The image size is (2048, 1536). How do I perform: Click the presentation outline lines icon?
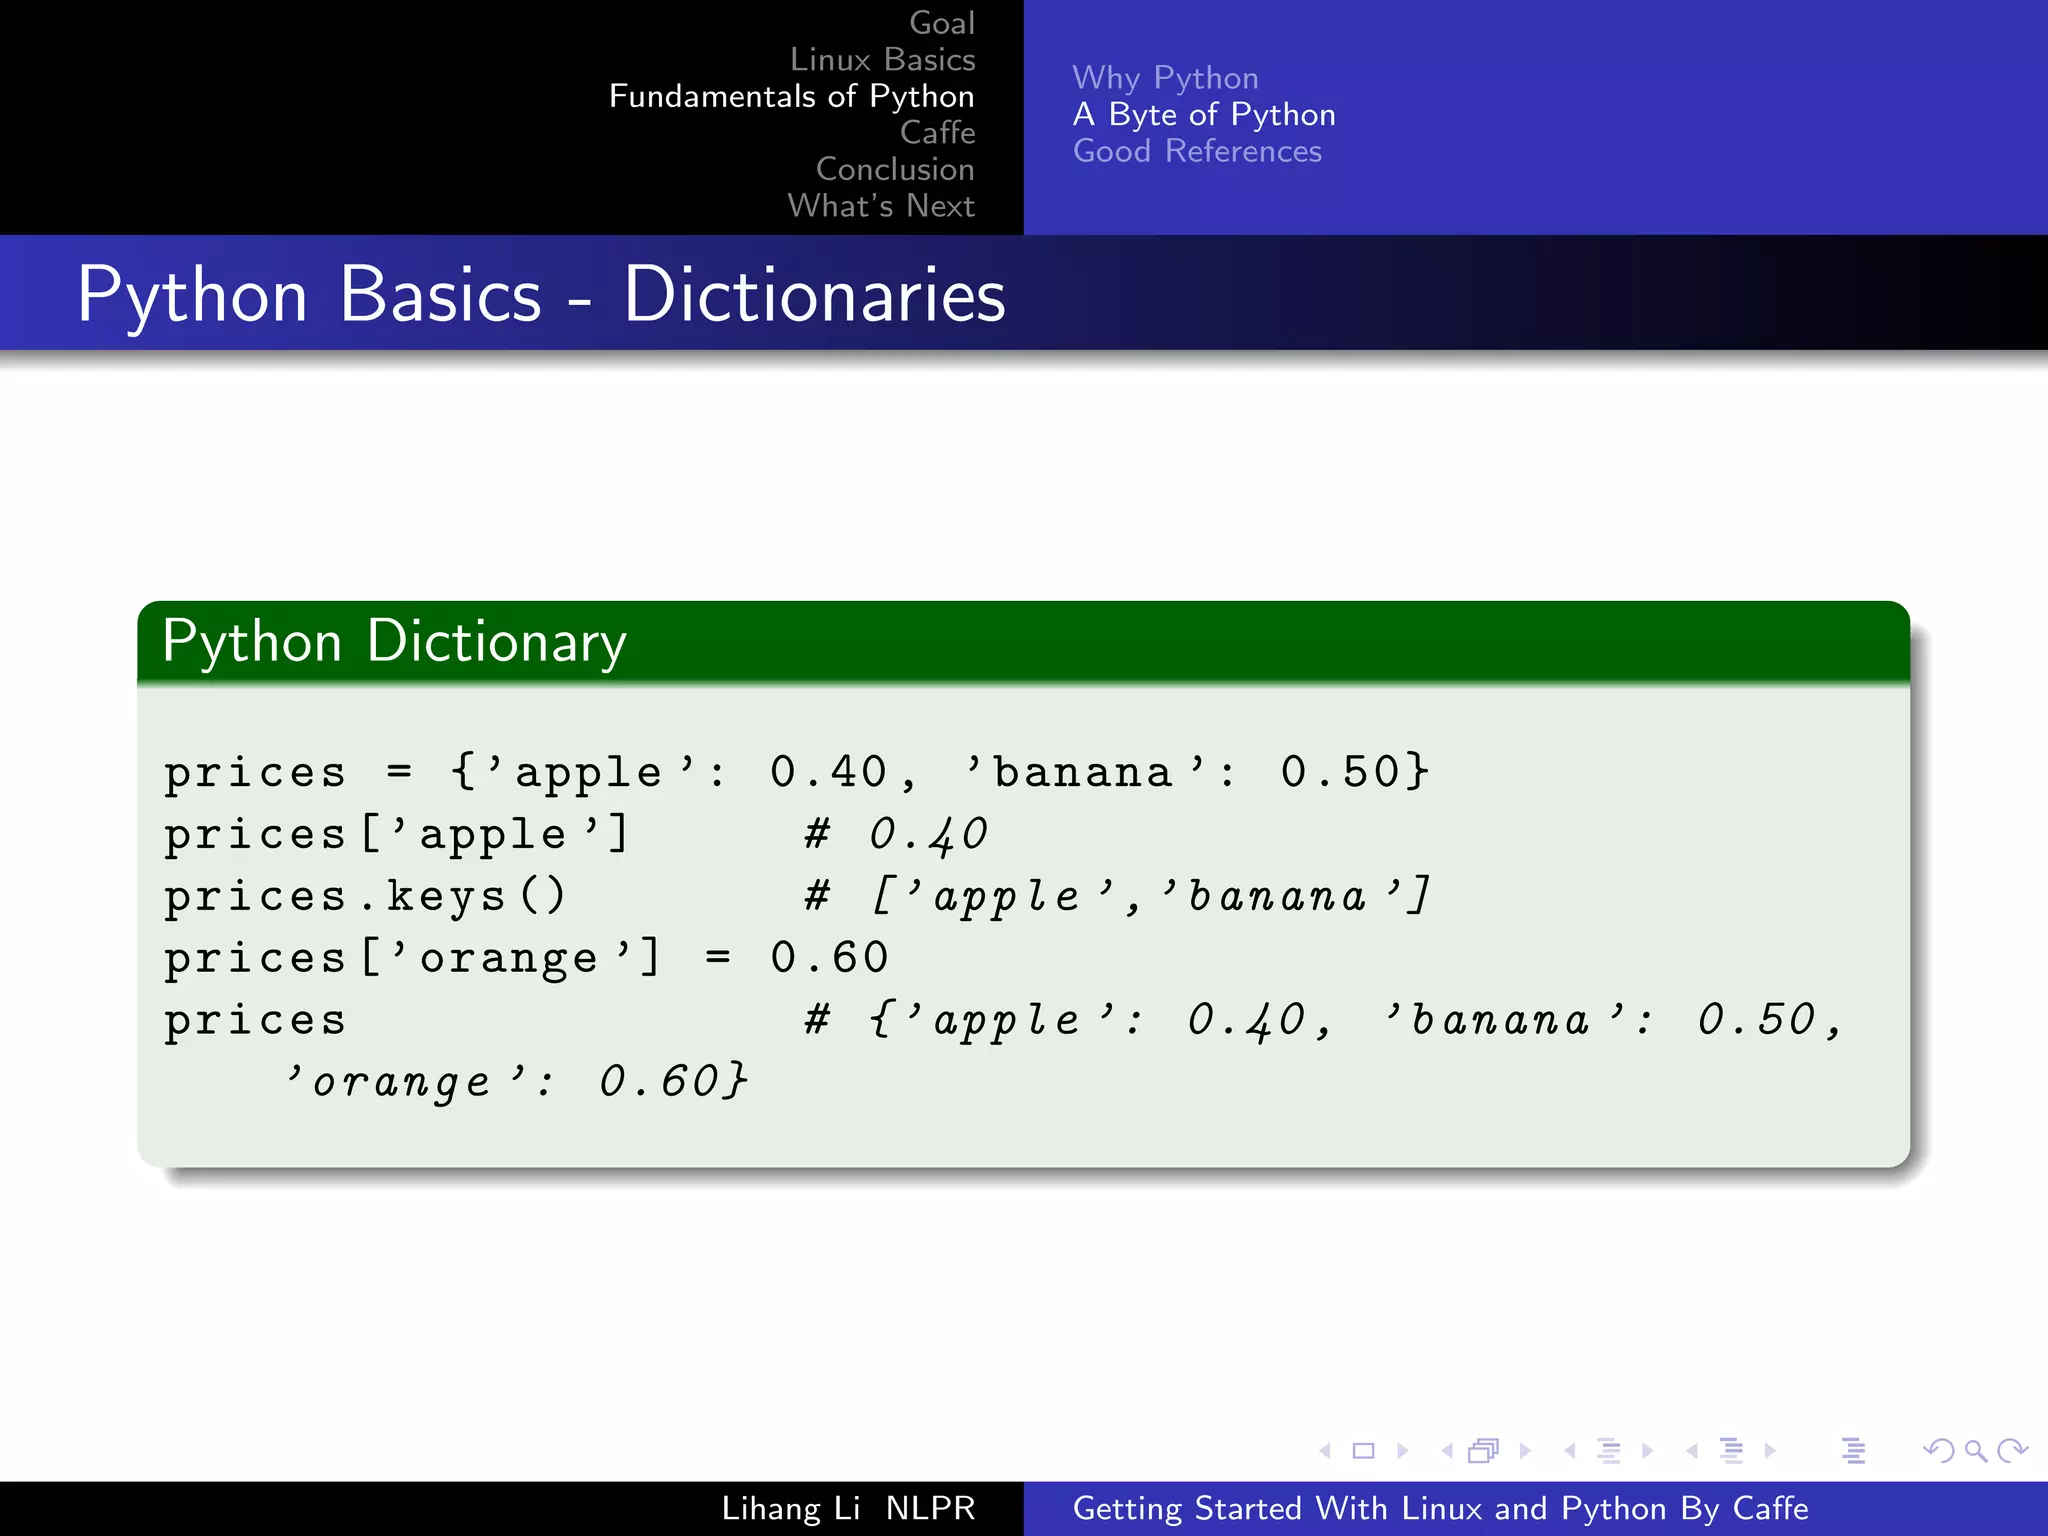[x=1854, y=1450]
